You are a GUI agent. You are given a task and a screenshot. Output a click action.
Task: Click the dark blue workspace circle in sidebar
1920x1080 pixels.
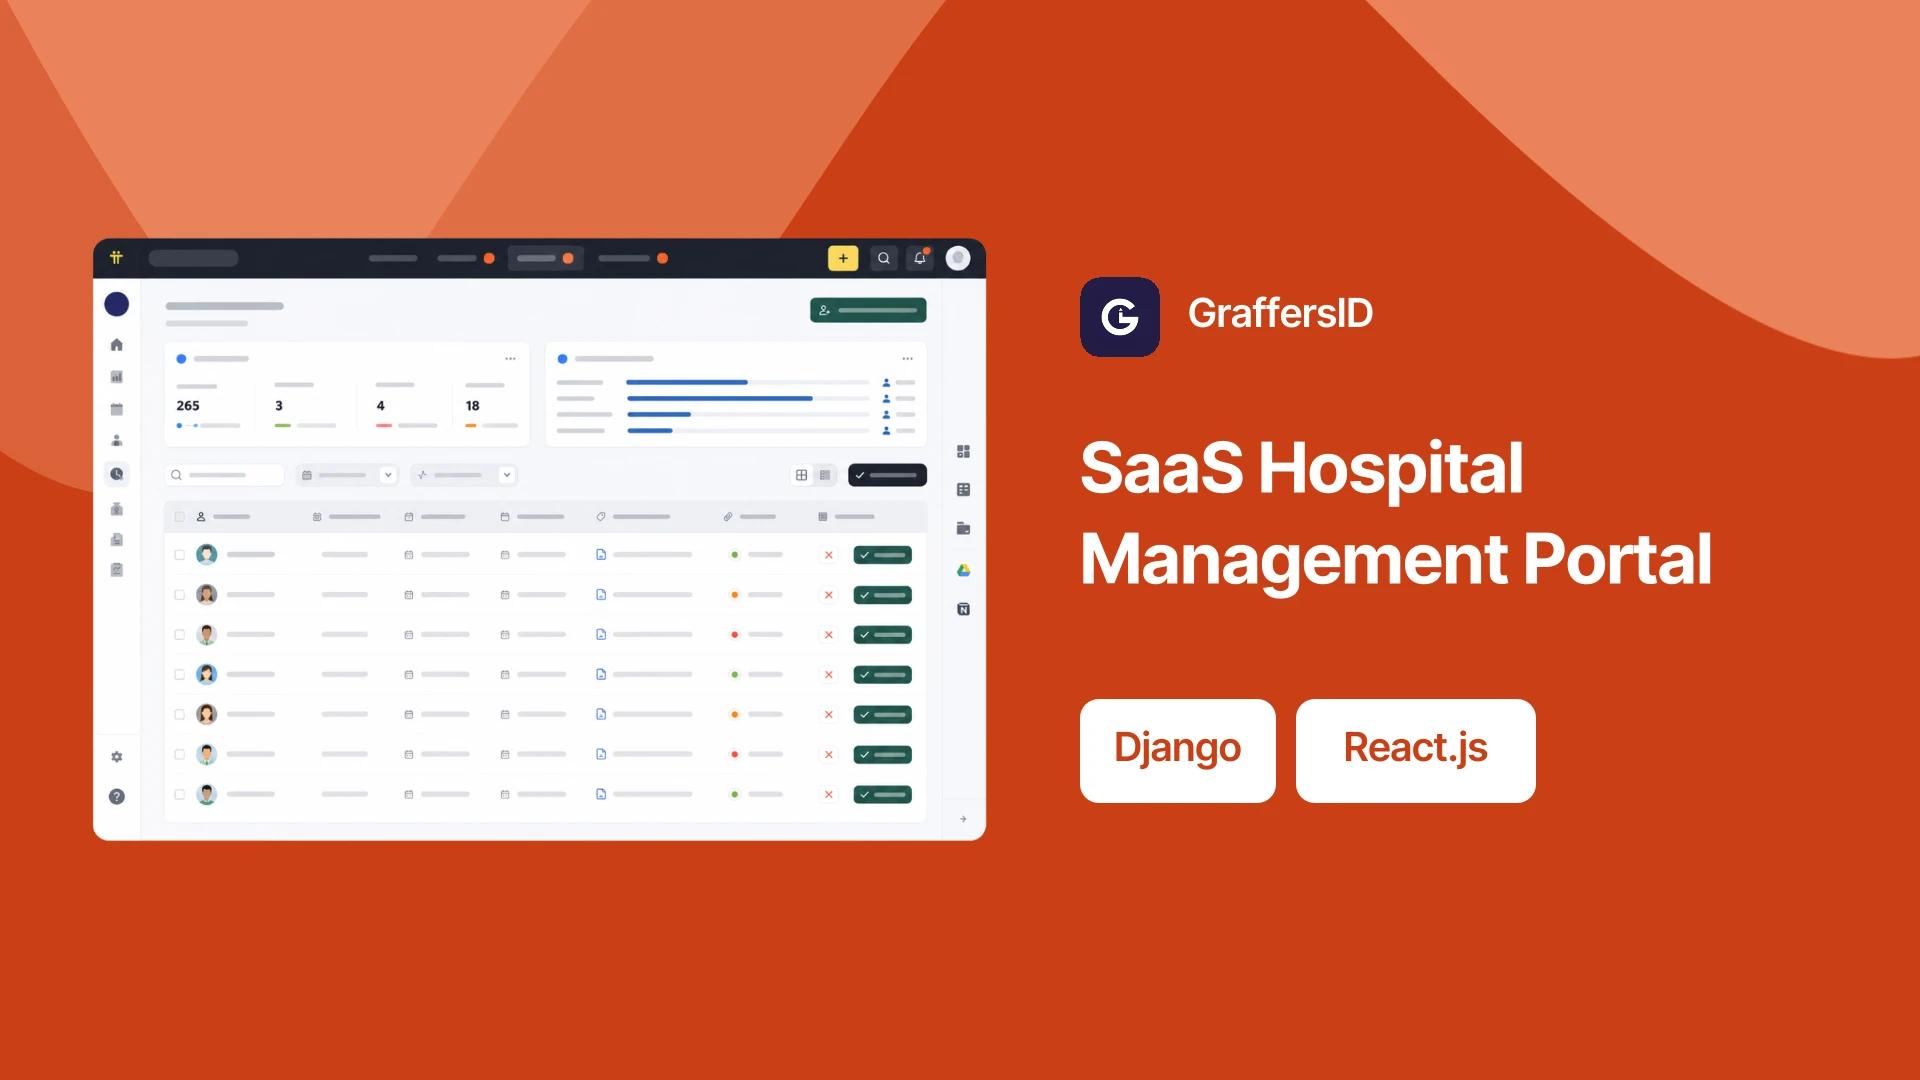pyautogui.click(x=117, y=304)
